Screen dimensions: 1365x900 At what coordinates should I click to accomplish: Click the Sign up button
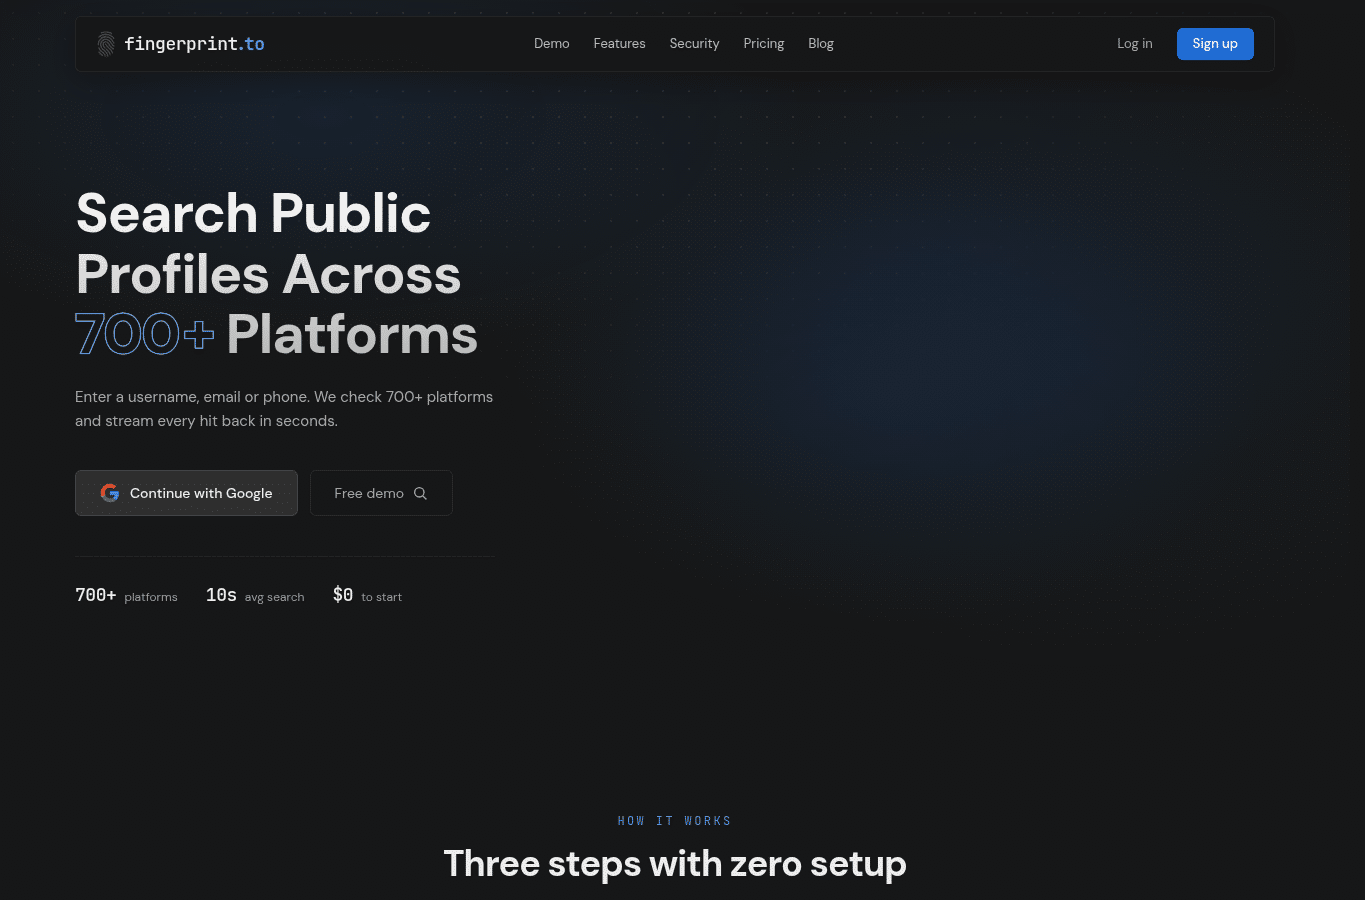click(1215, 44)
